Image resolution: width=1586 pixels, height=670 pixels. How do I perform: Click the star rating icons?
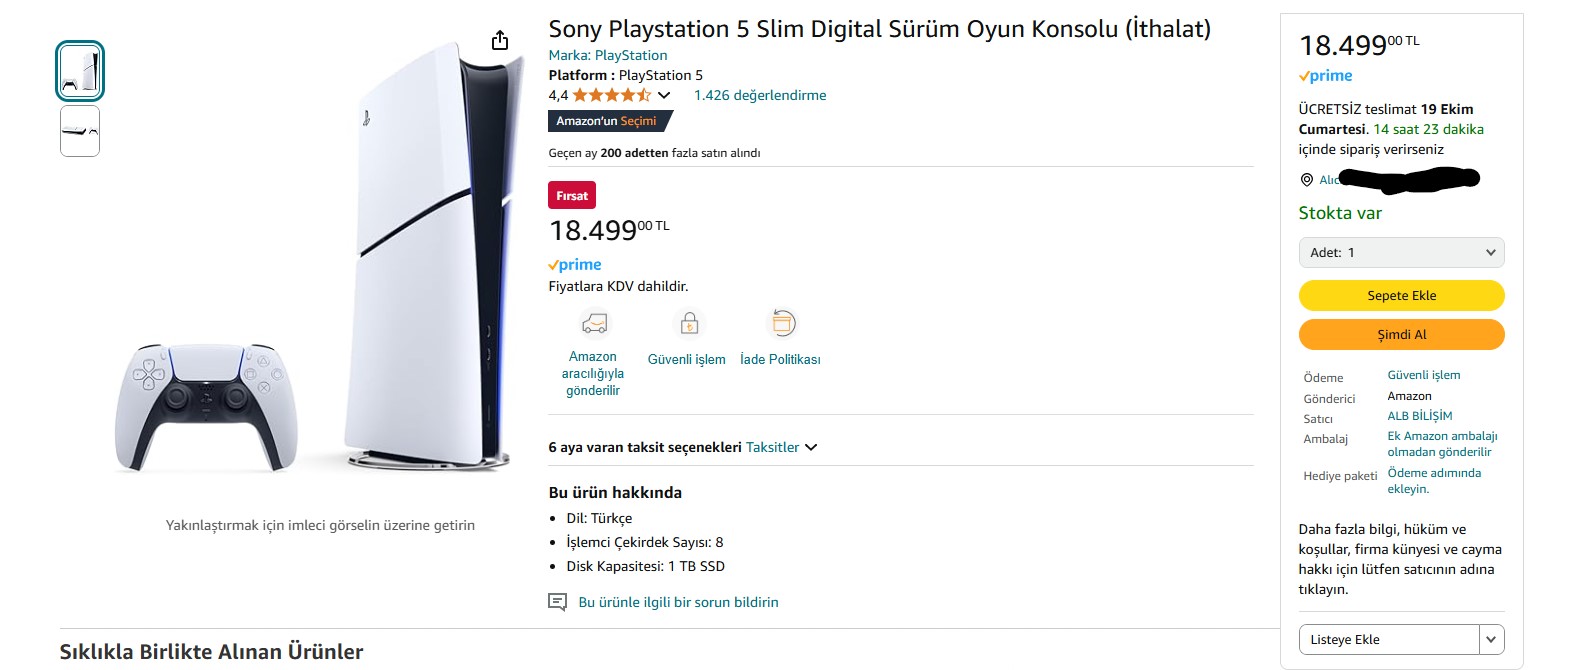[611, 95]
